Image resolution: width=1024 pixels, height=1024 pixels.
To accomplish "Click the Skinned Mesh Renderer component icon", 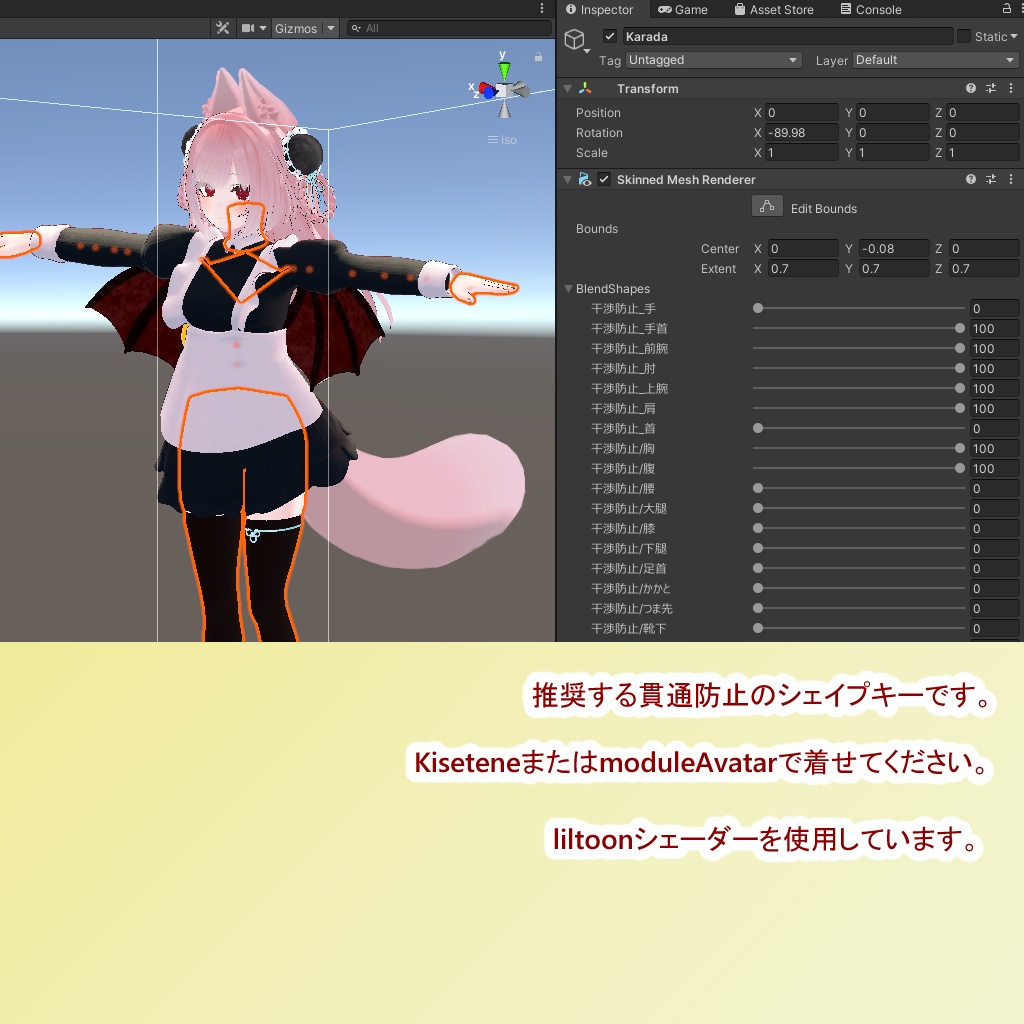I will pyautogui.click(x=586, y=179).
